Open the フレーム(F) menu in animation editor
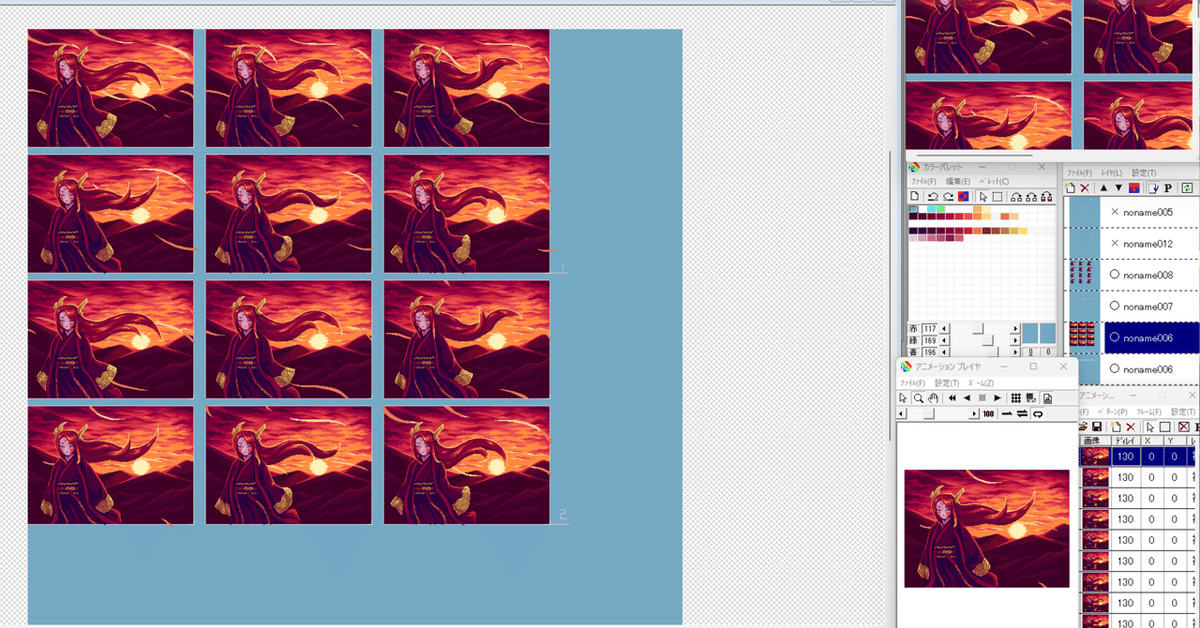This screenshot has height=628, width=1200. click(x=1149, y=411)
